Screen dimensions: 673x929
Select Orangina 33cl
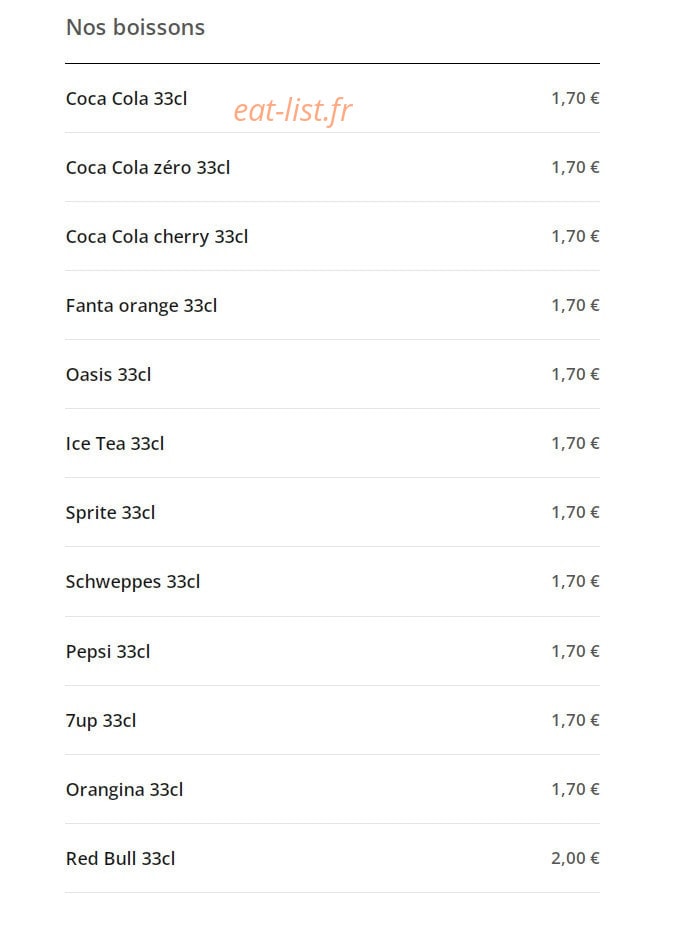[x=124, y=790]
